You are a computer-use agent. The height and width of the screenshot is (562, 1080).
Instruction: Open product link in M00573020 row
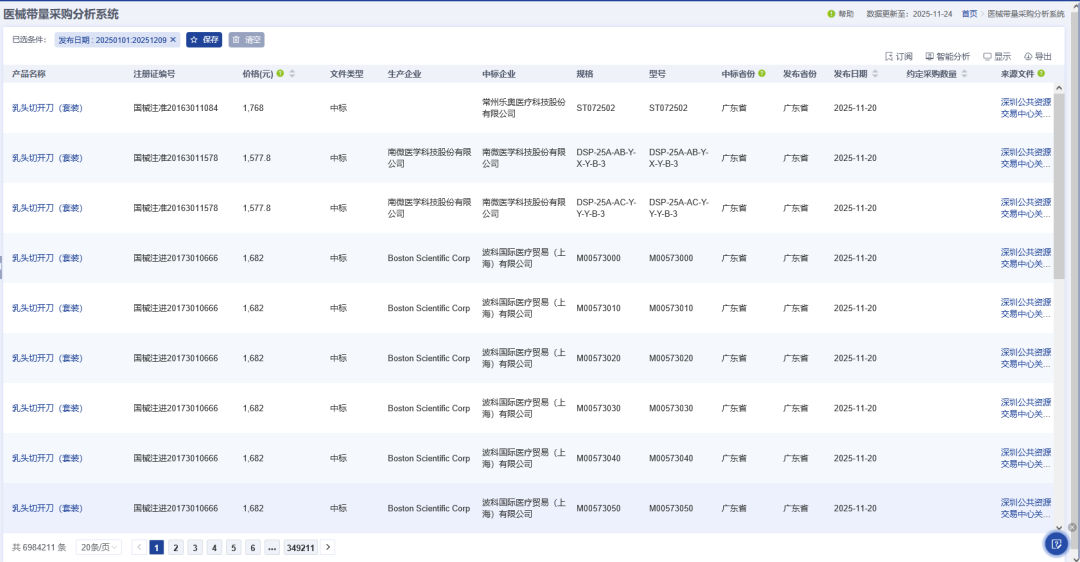tap(47, 358)
